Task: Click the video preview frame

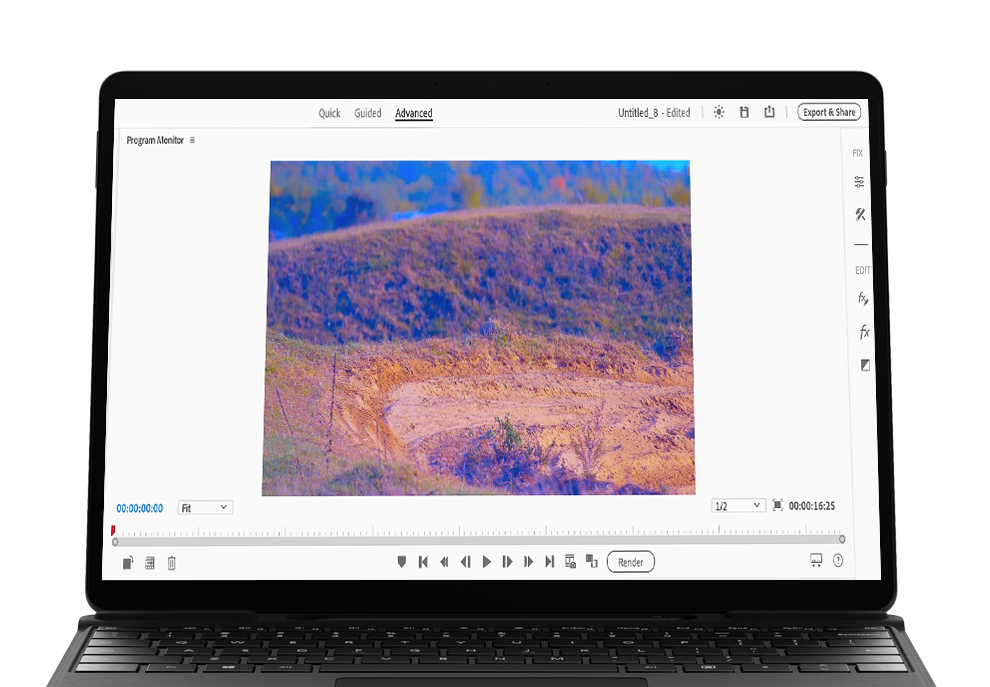Action: click(479, 328)
